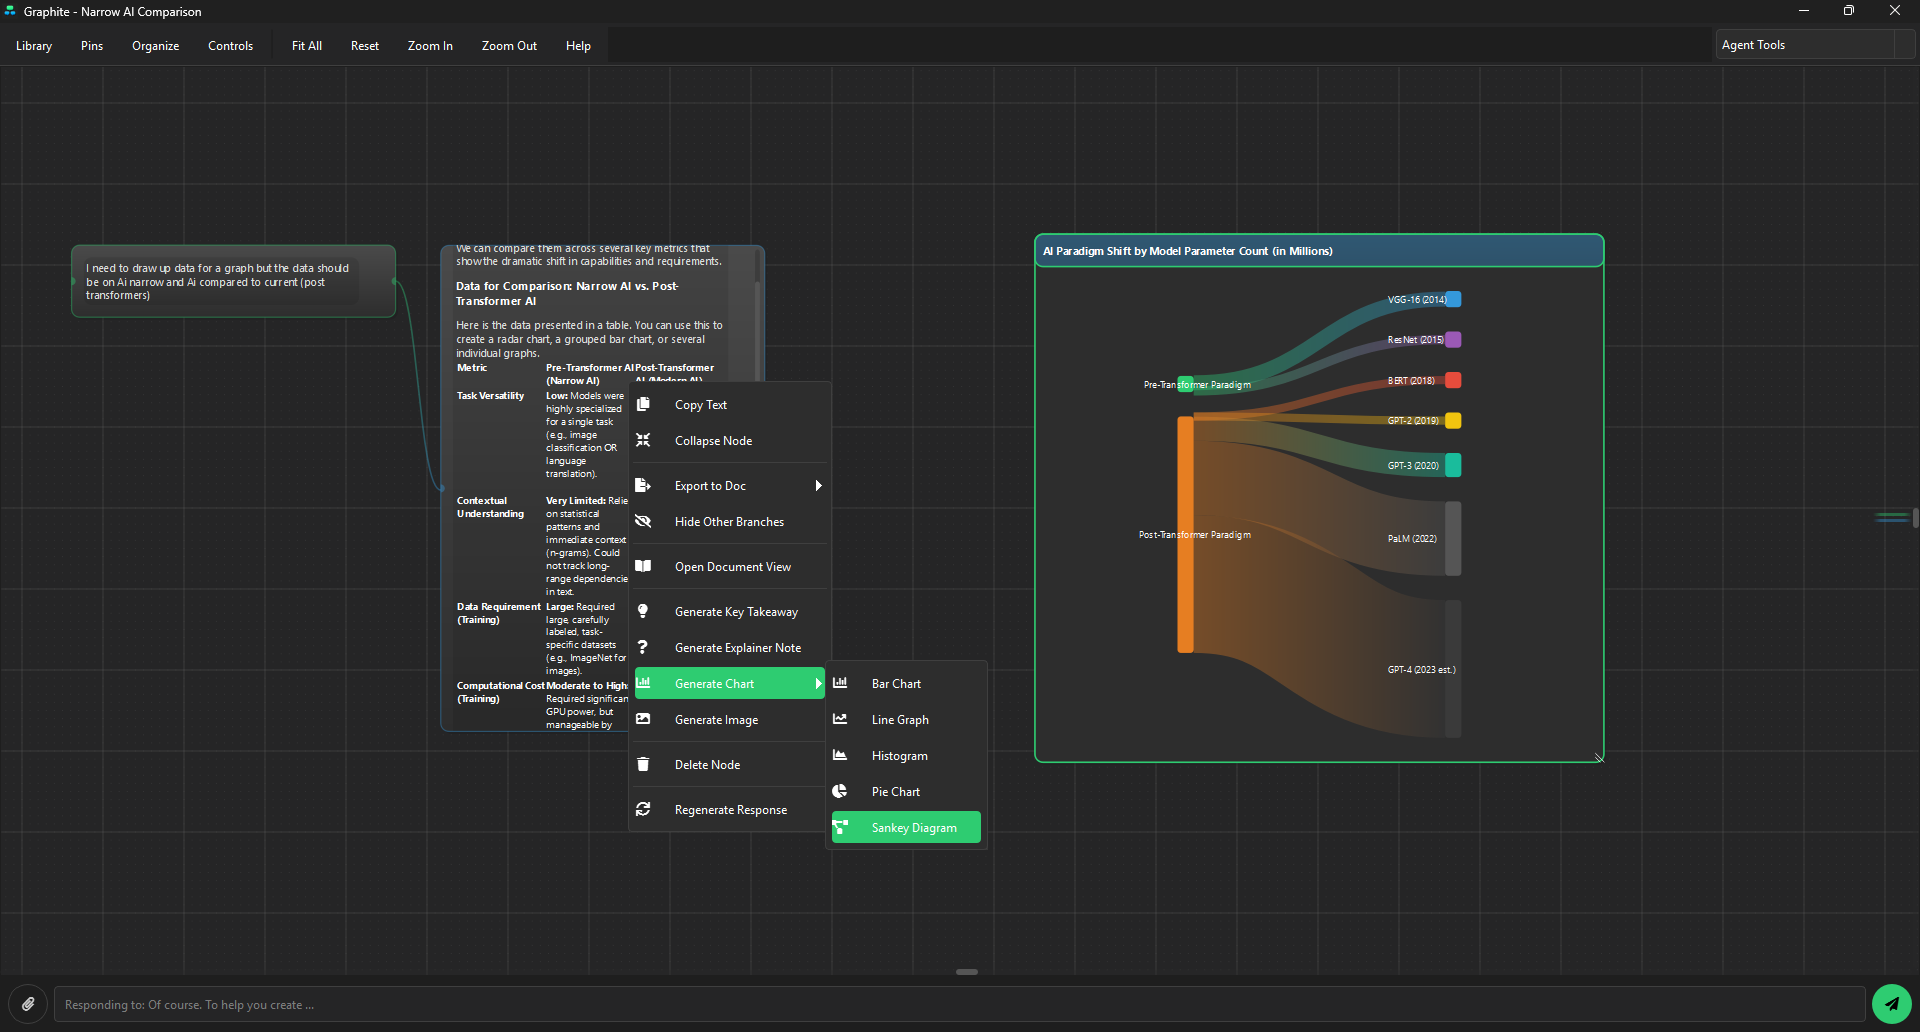Viewport: 1920px width, 1032px height.
Task: Click the orange Post-Transformer Paradigm bar
Action: point(1185,534)
